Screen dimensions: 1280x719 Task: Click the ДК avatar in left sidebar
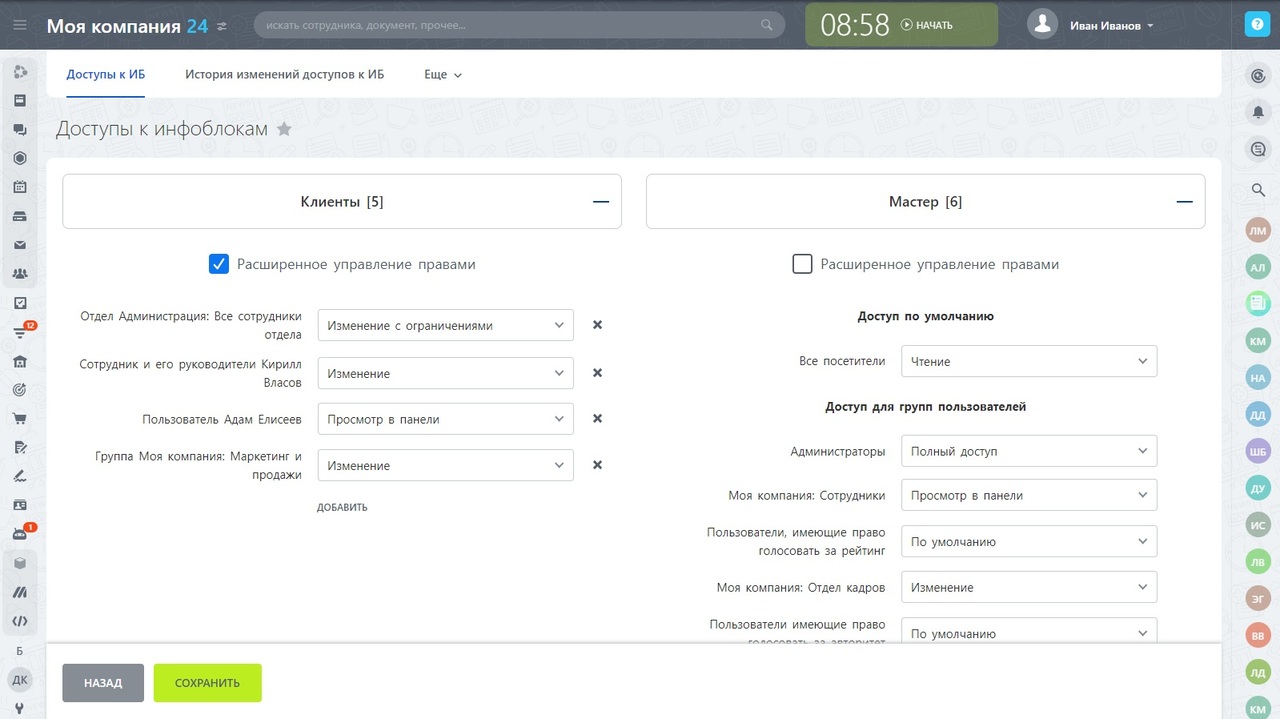(x=20, y=680)
